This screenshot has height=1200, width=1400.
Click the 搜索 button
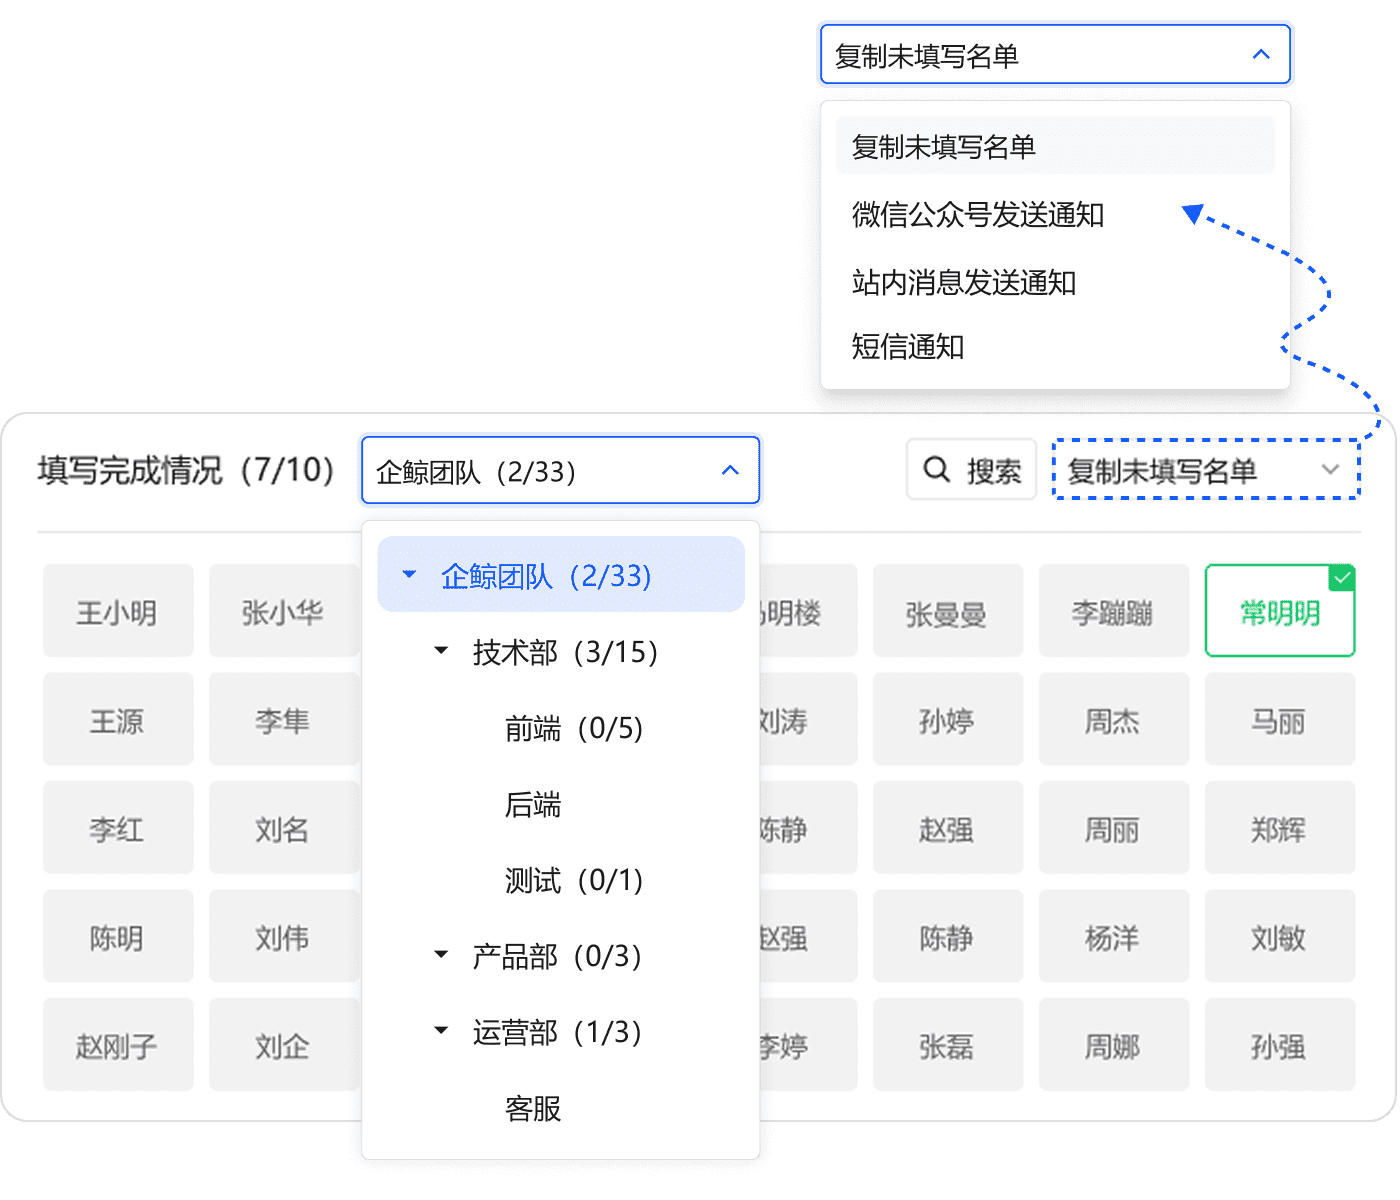point(971,470)
